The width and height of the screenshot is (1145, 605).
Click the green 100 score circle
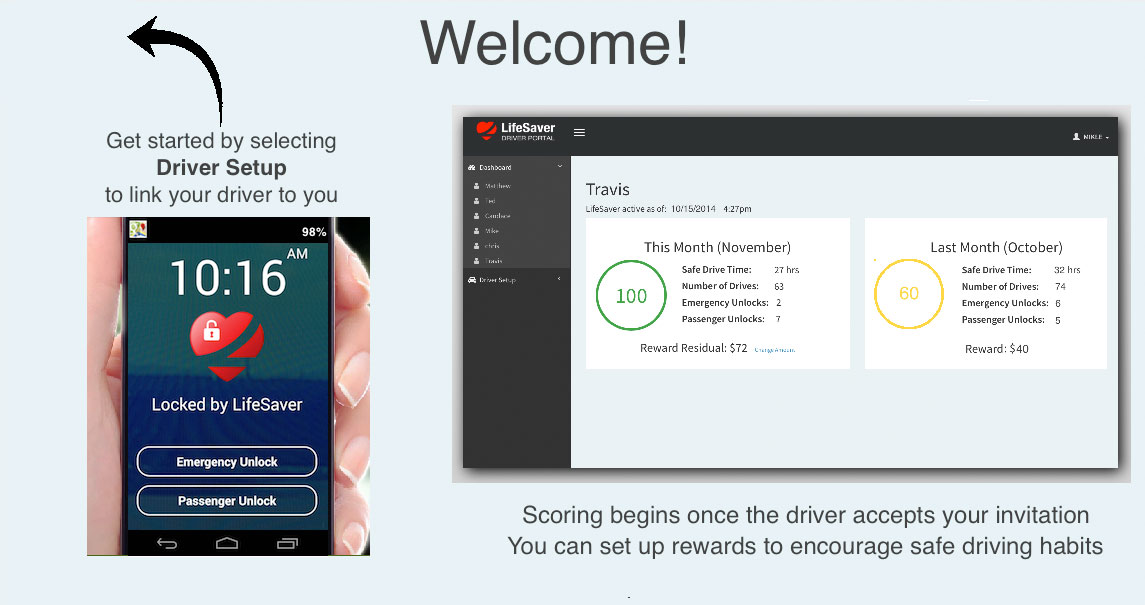click(631, 295)
